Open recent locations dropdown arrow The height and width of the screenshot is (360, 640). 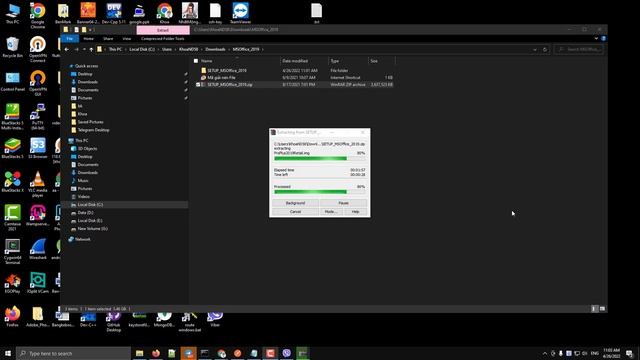84,49
